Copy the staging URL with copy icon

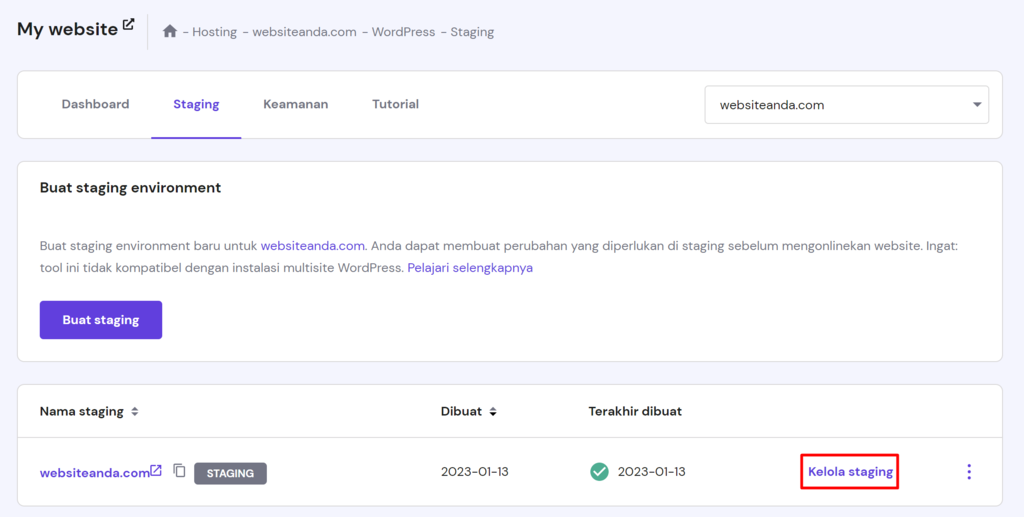180,471
